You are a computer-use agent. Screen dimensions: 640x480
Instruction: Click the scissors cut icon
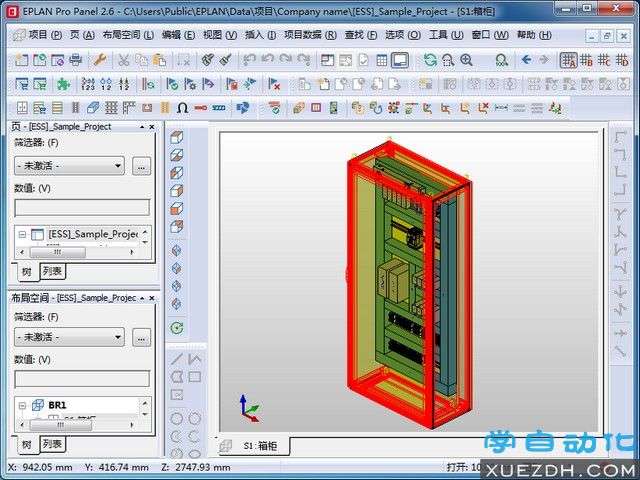[124, 60]
